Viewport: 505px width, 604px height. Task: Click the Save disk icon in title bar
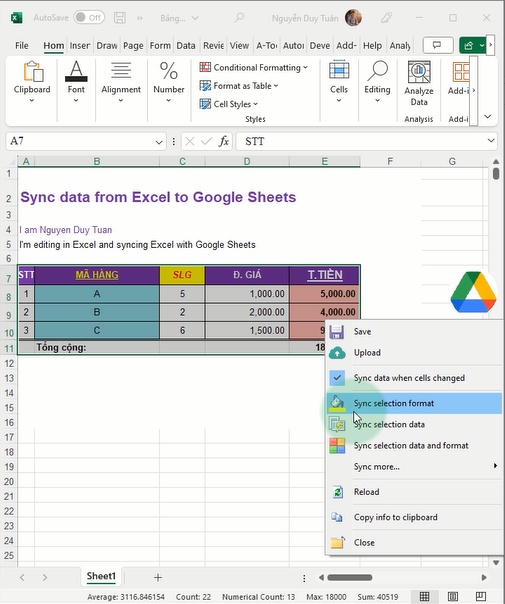120,18
